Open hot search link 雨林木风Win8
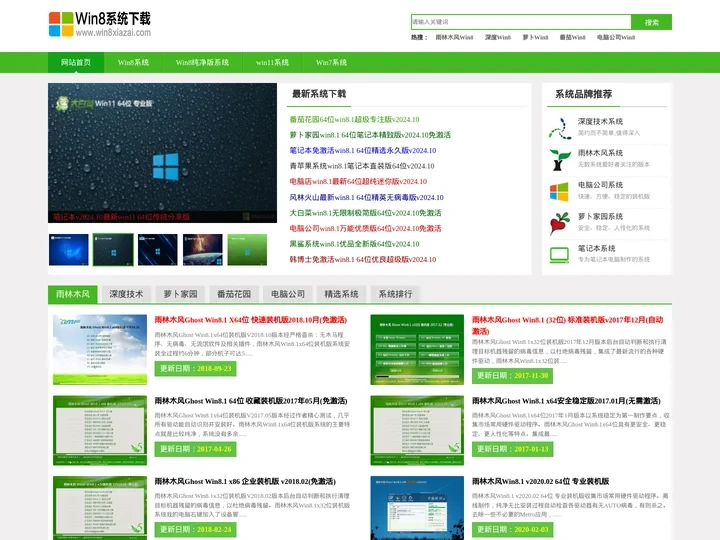 pos(454,37)
